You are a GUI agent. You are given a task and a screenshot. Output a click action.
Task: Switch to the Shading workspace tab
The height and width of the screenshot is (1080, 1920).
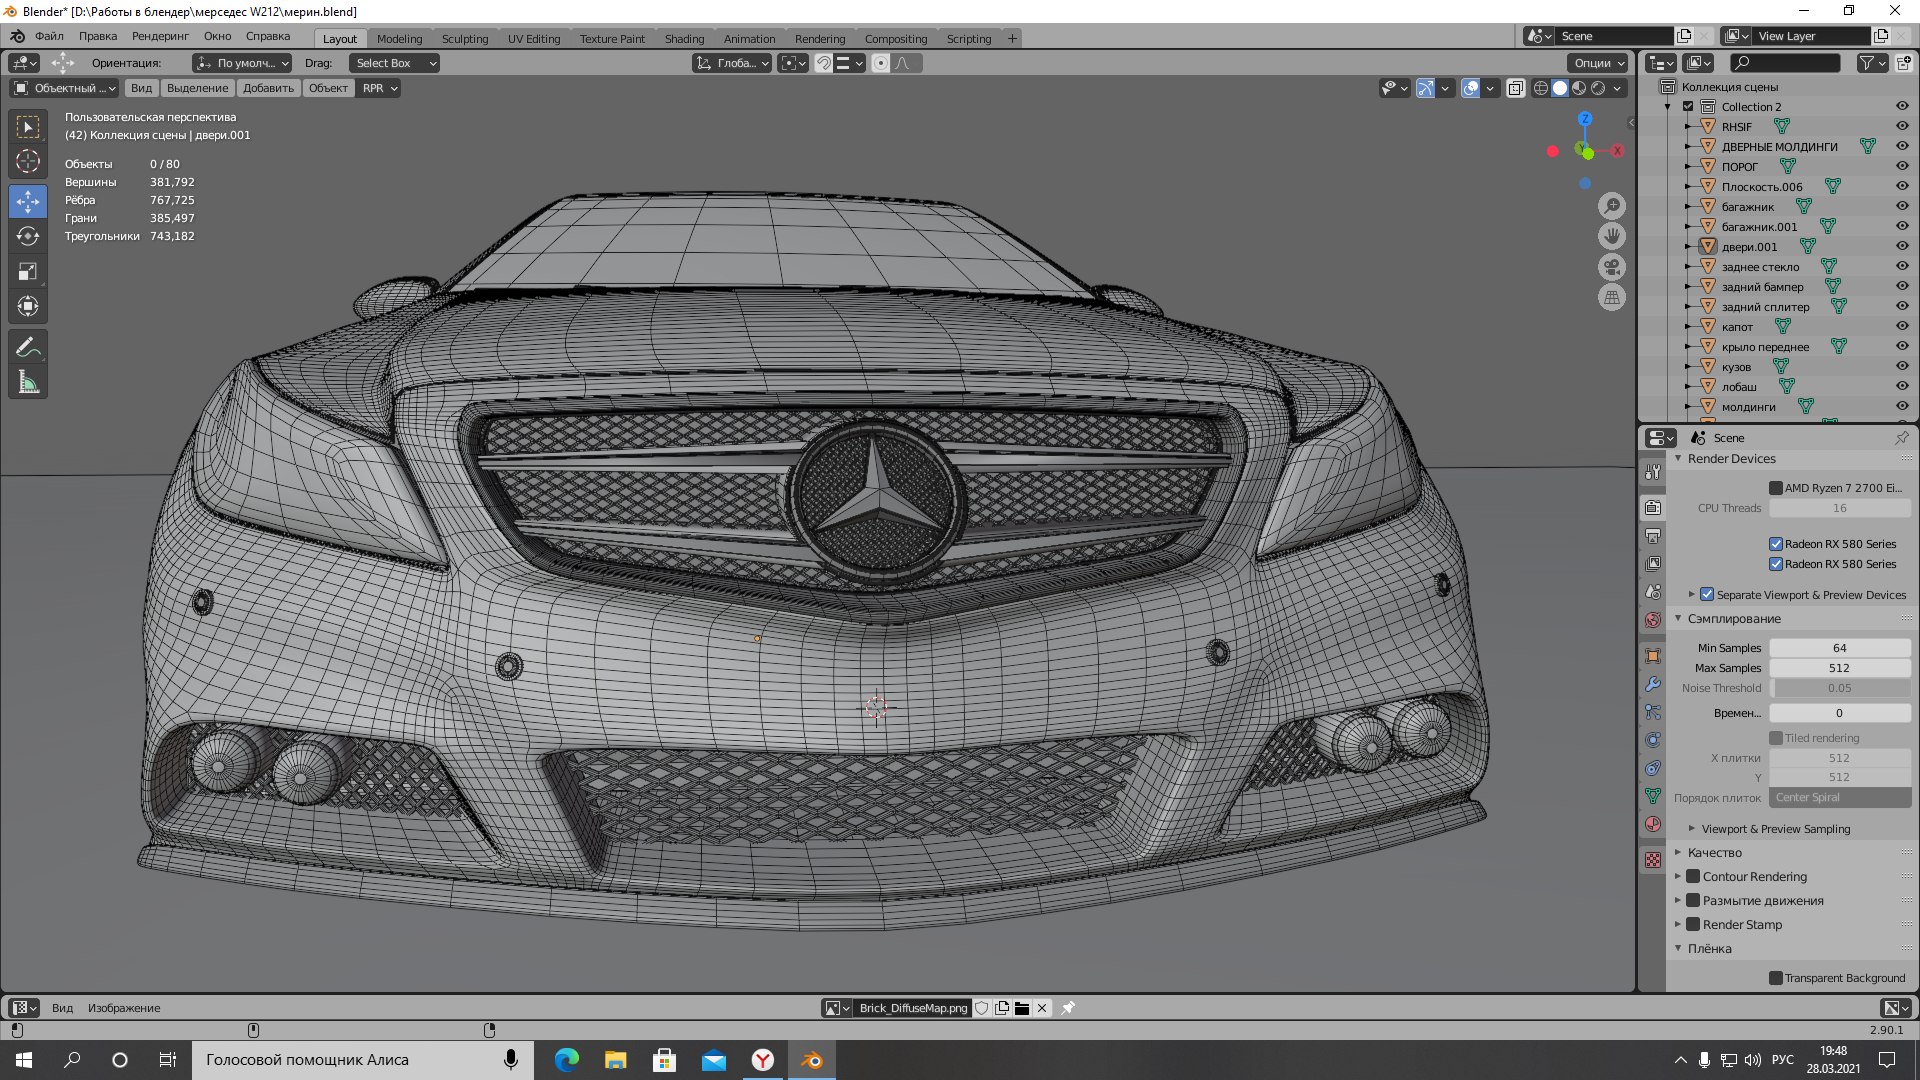684,39
